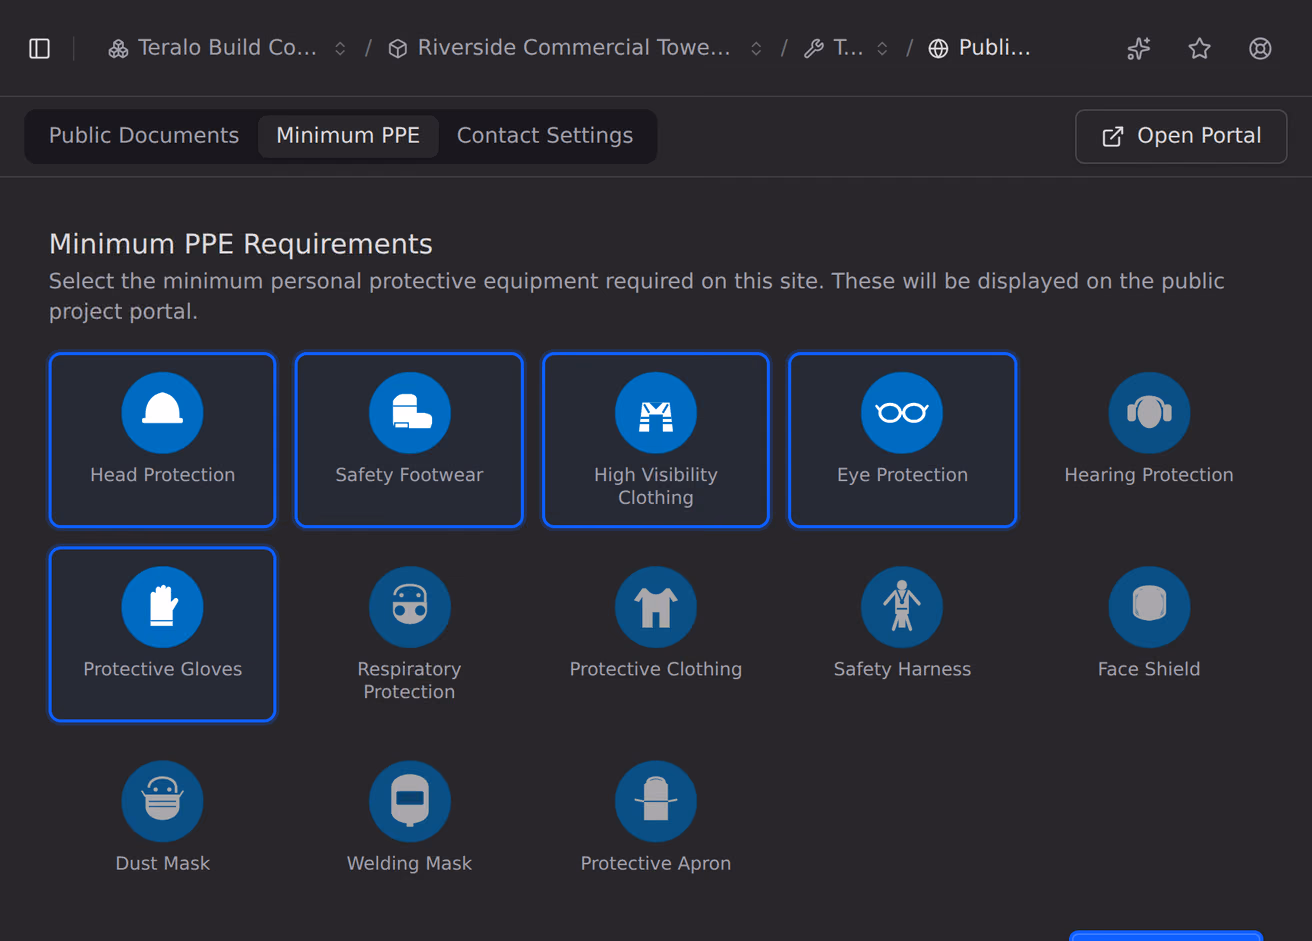Deselect the Head Protection requirement card
The image size is (1312, 941).
point(162,440)
